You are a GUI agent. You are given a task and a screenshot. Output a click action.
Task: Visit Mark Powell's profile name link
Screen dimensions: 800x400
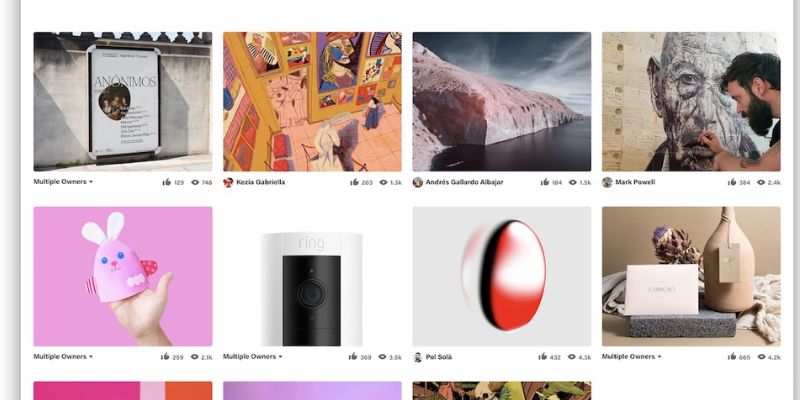click(635, 182)
